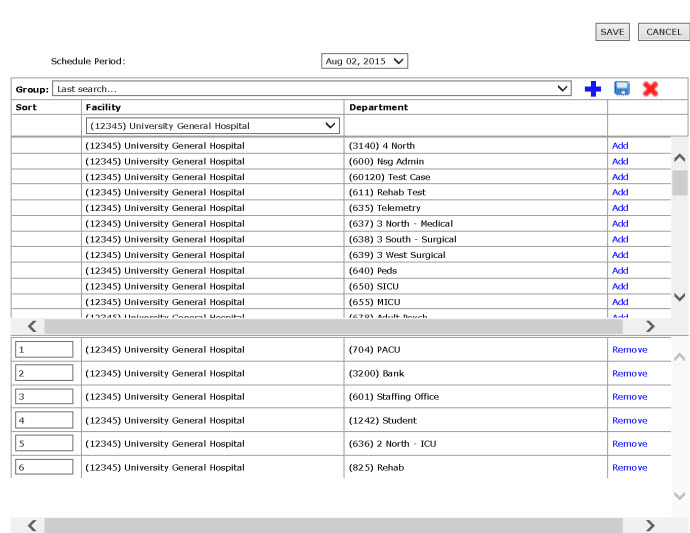Remove the (825) Rehab department
The height and width of the screenshot is (533, 690).
click(x=629, y=467)
